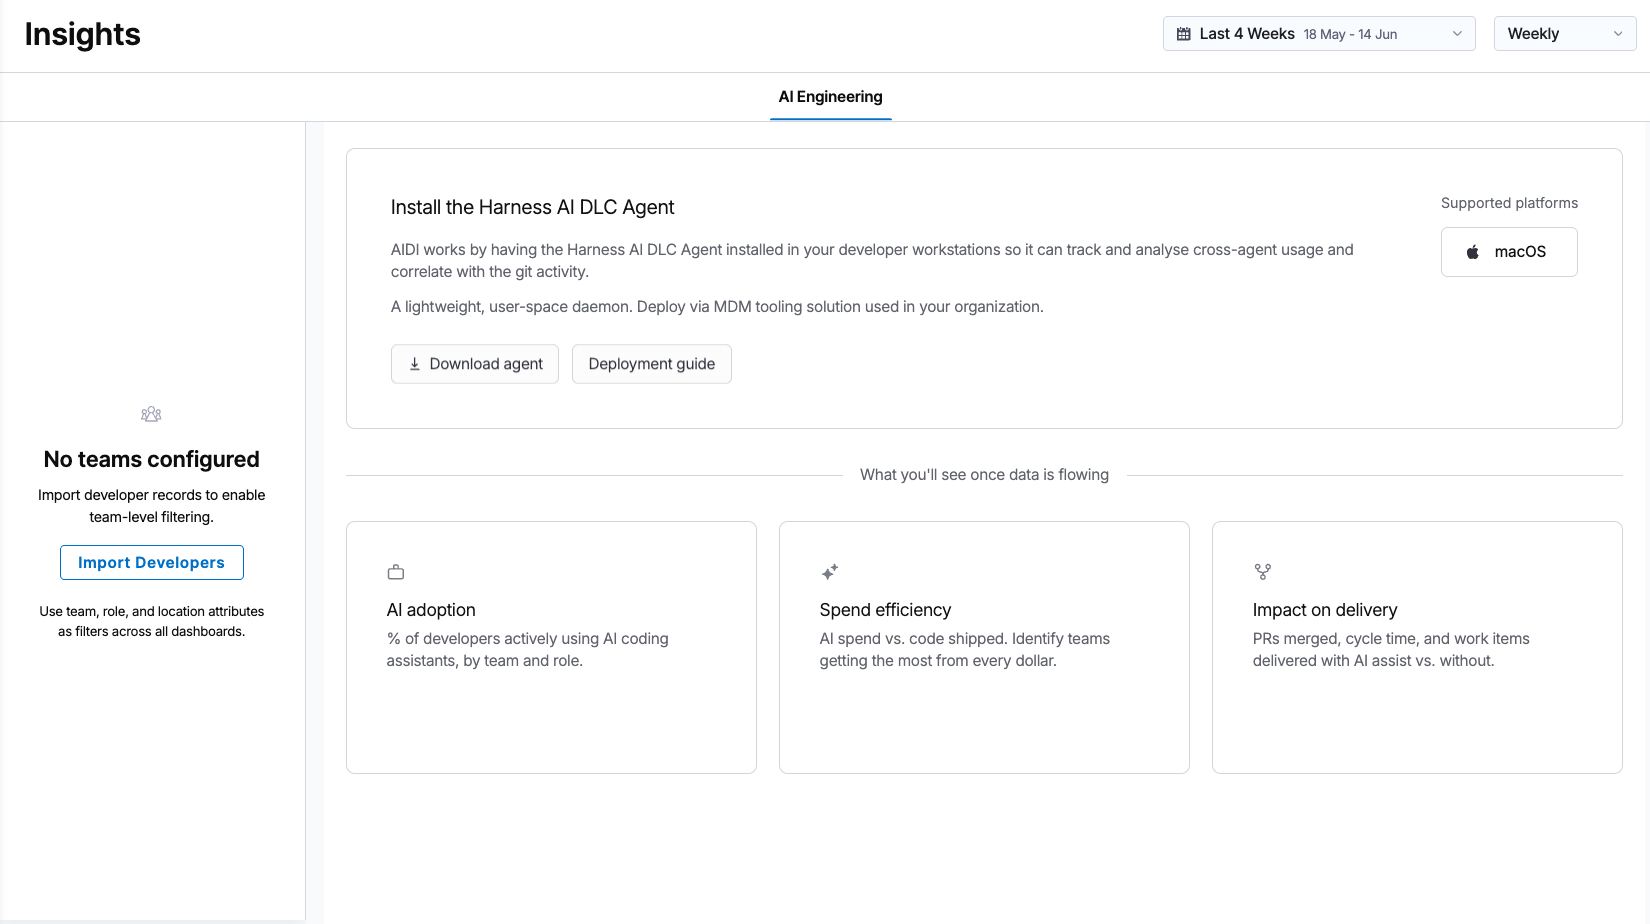Click the Import Developers button
The image size is (1650, 924).
pos(152,563)
